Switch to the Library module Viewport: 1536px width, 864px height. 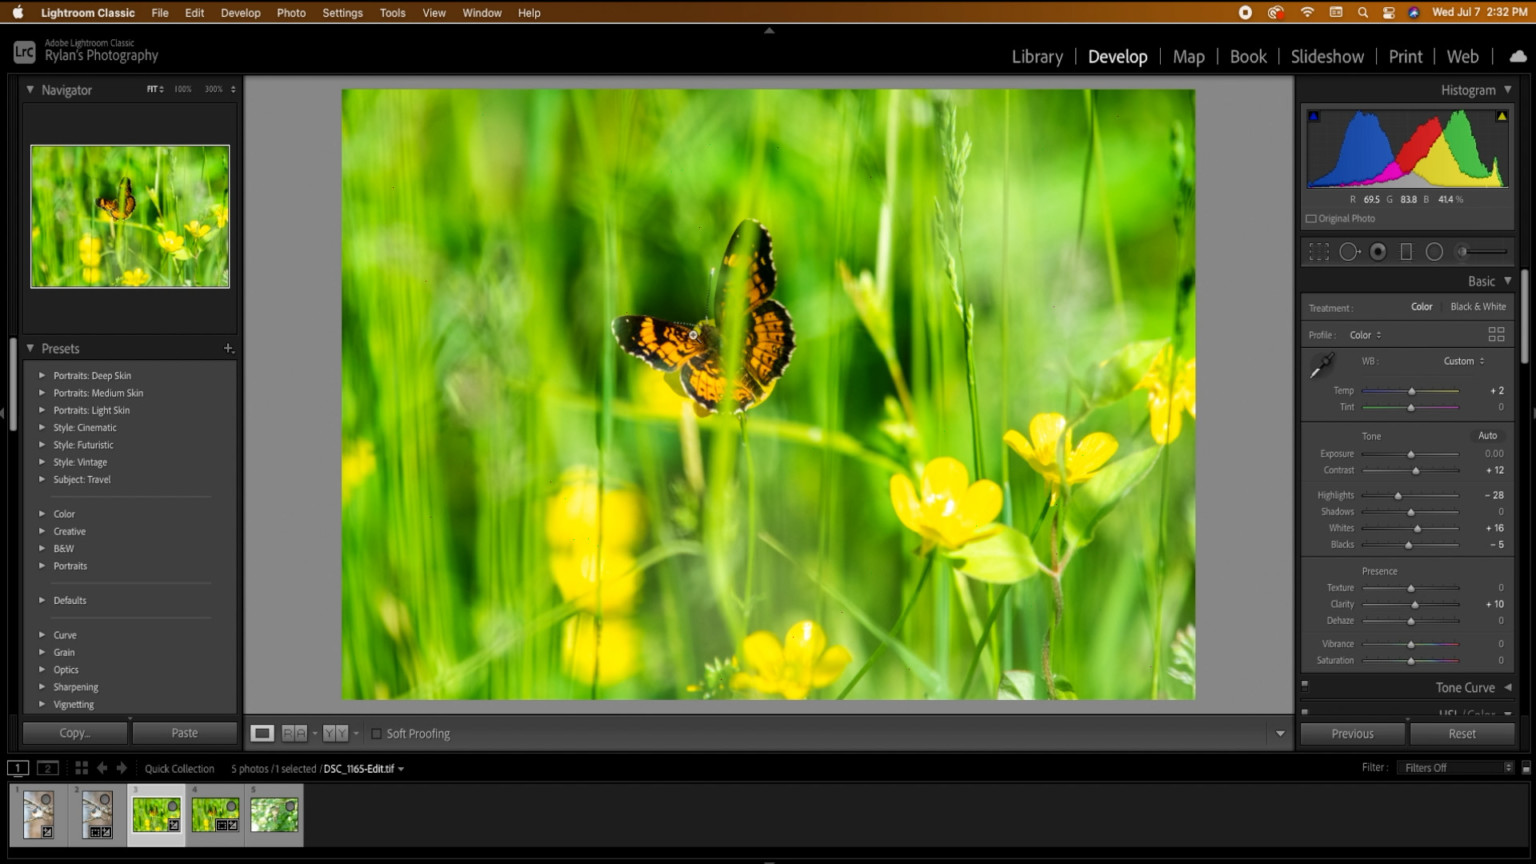1037,57
